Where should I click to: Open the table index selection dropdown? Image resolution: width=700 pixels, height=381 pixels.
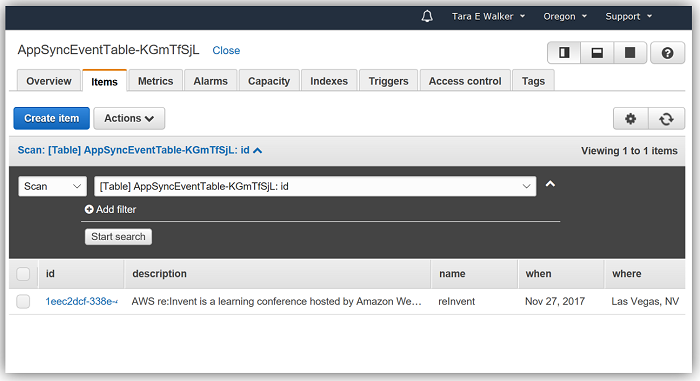click(x=315, y=186)
